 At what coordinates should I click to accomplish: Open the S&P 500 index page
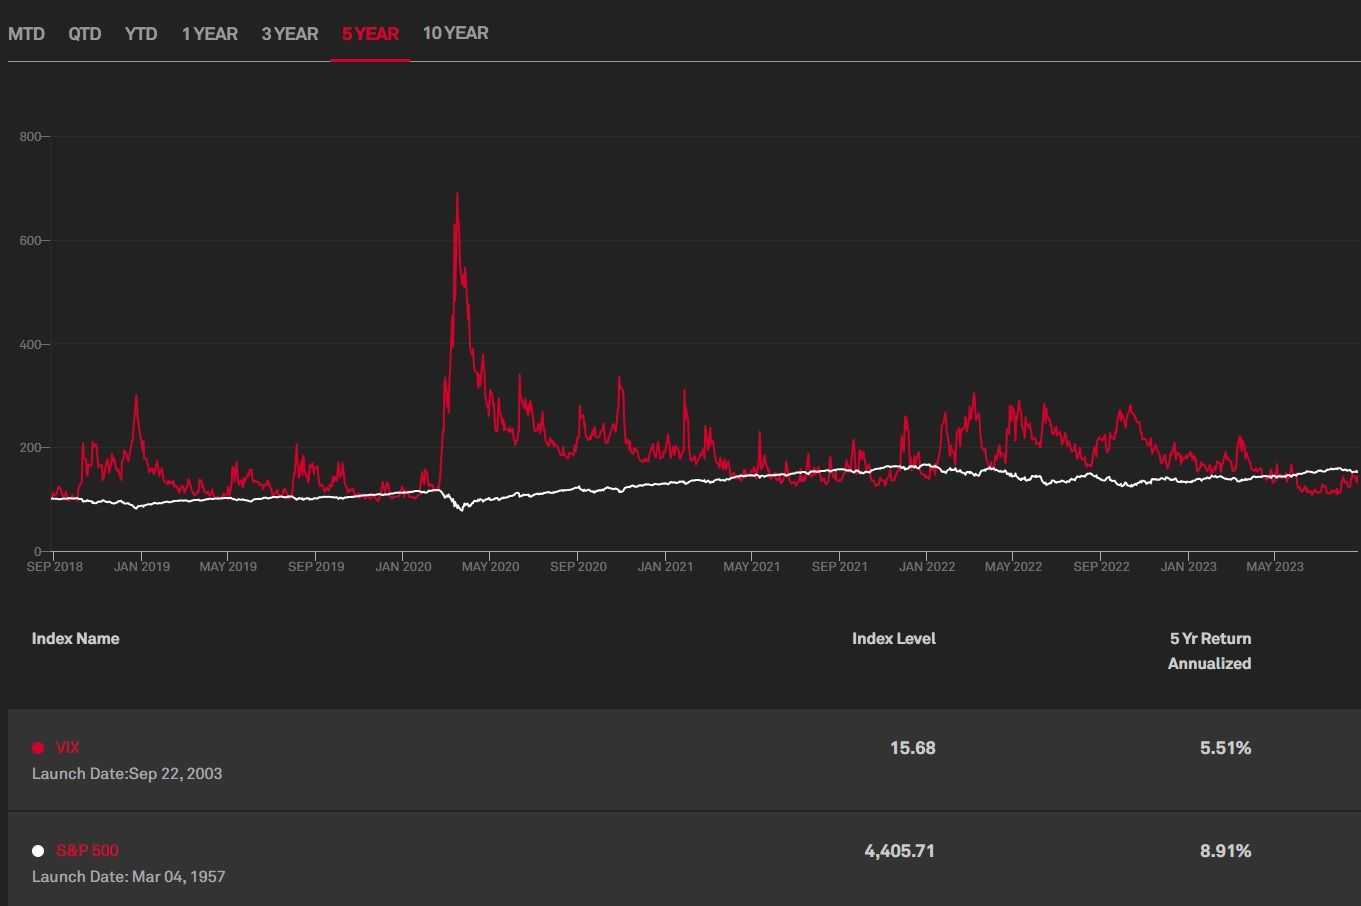[x=87, y=850]
